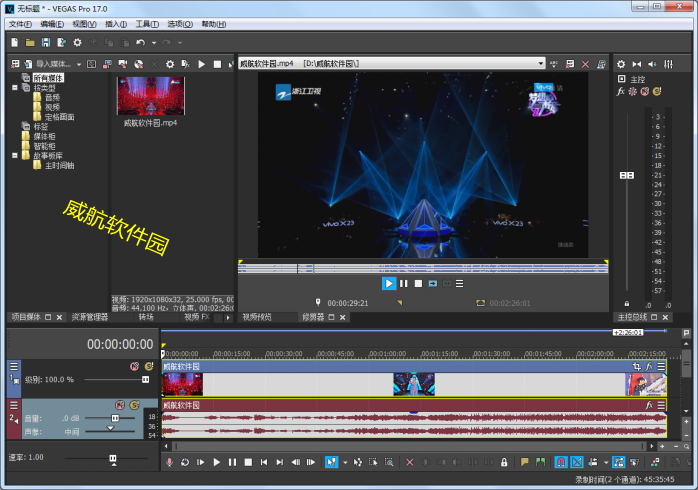Collapse the 按类型 tree node
The width and height of the screenshot is (698, 490).
point(15,88)
